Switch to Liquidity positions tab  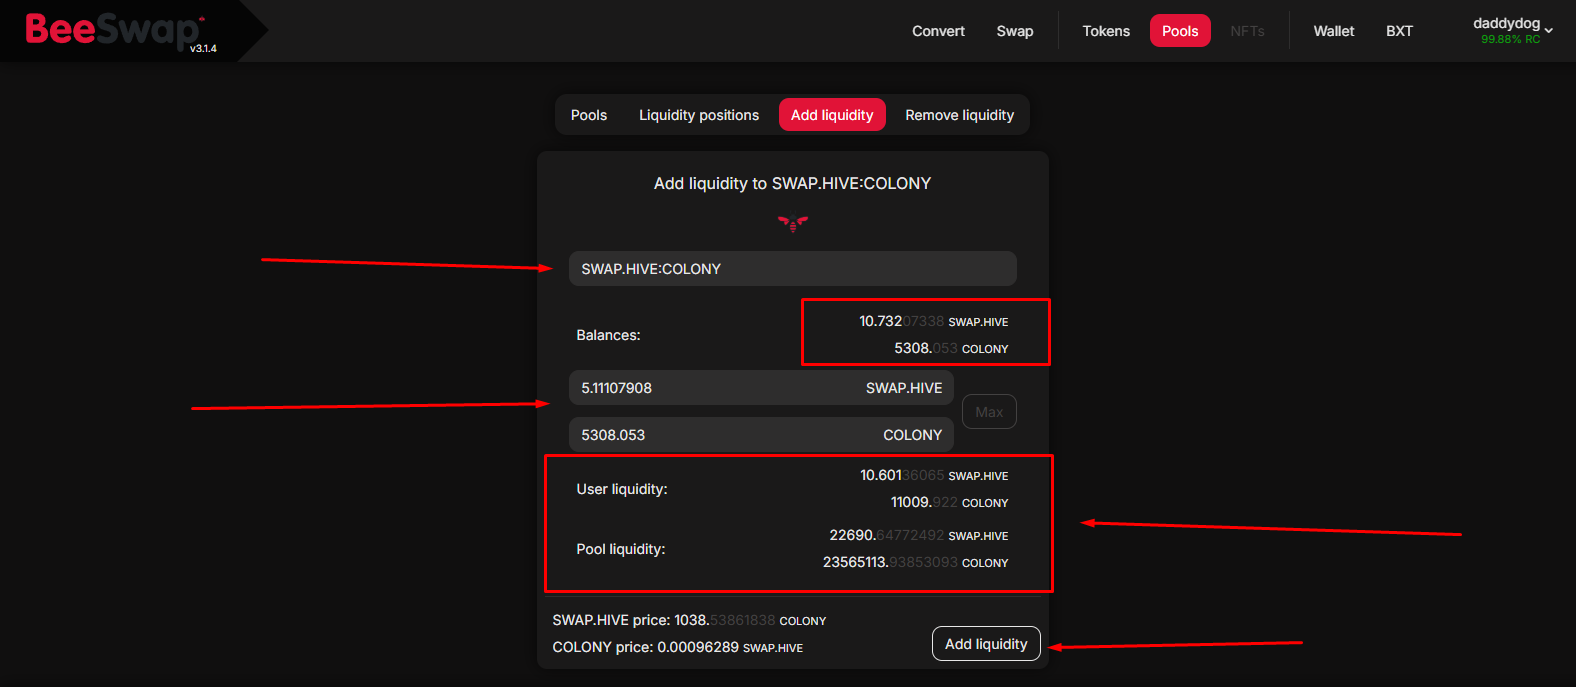tap(699, 115)
